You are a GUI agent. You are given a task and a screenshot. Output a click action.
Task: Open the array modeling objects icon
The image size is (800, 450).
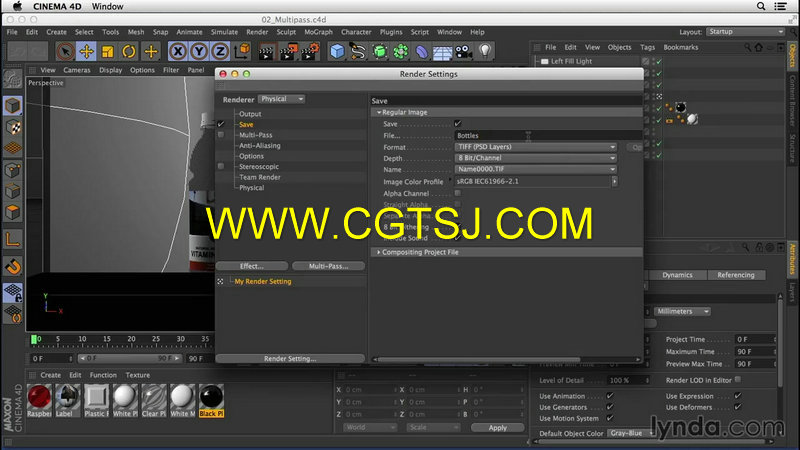tap(401, 52)
